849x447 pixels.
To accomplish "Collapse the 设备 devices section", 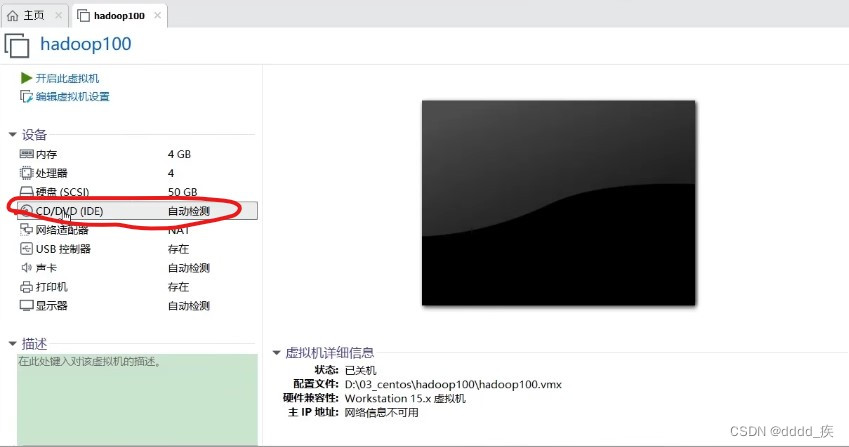I will click(x=12, y=134).
